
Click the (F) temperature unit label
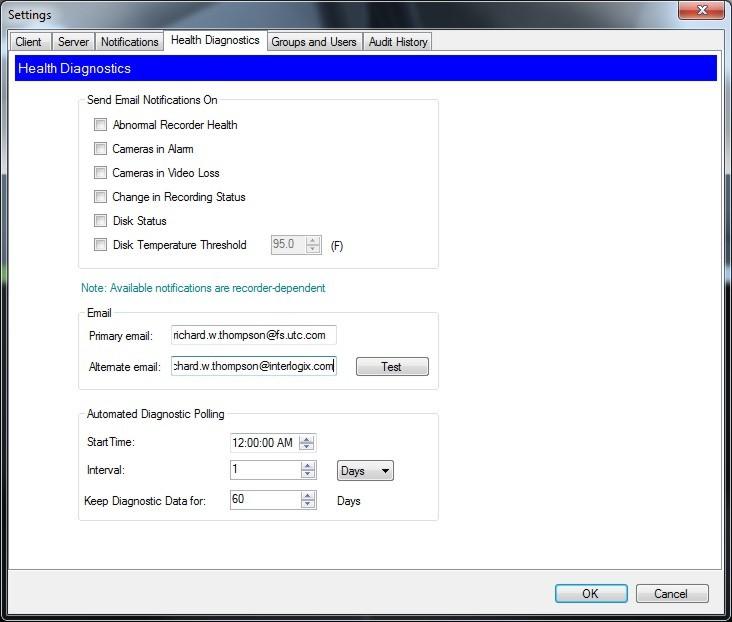coord(337,246)
